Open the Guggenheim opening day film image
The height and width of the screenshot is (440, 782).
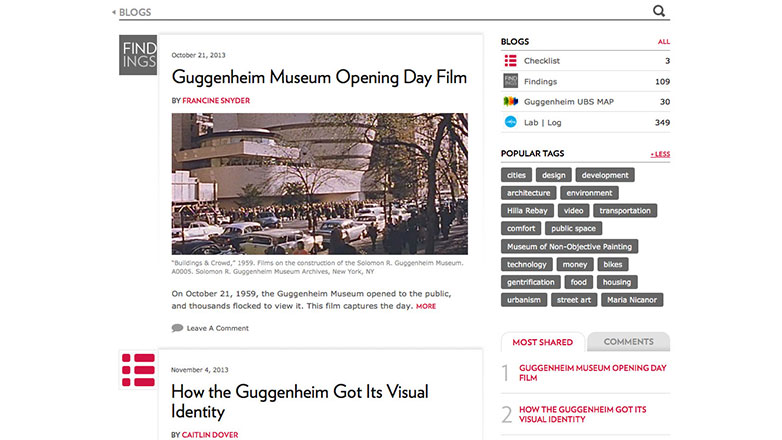click(x=320, y=184)
